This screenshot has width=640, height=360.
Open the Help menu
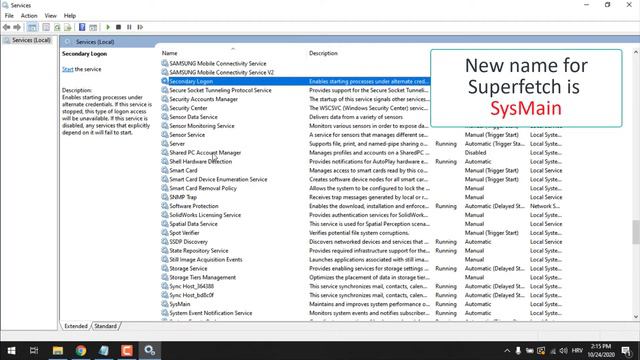[x=70, y=16]
